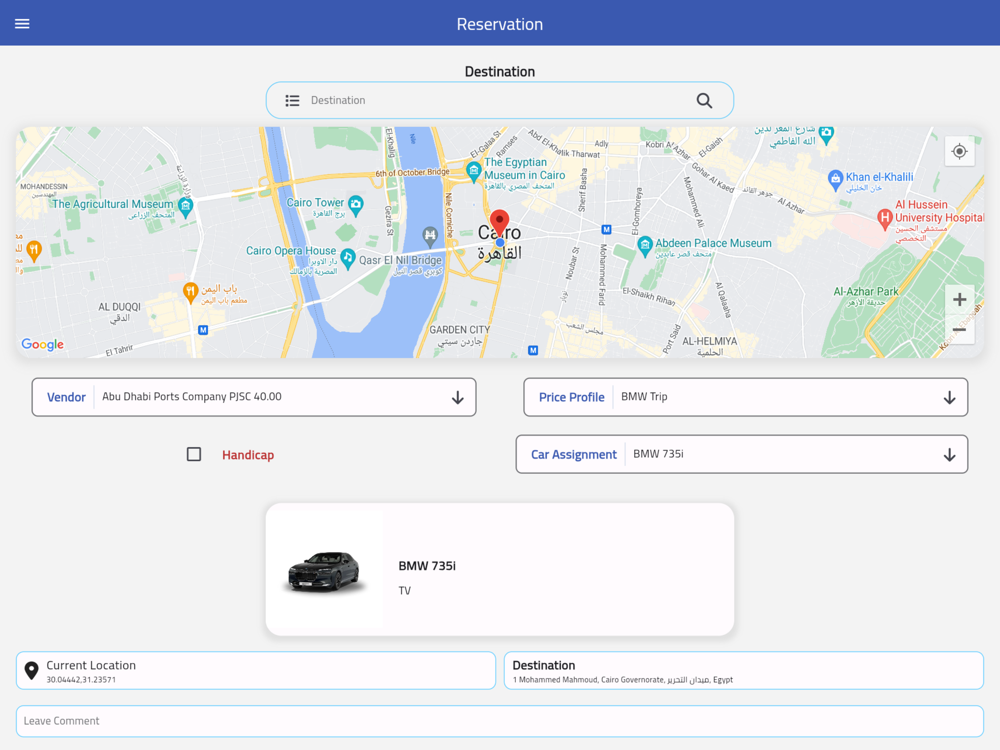Click the Khan el-Khalili shopping marker
This screenshot has width=1000, height=750.
pos(835,180)
